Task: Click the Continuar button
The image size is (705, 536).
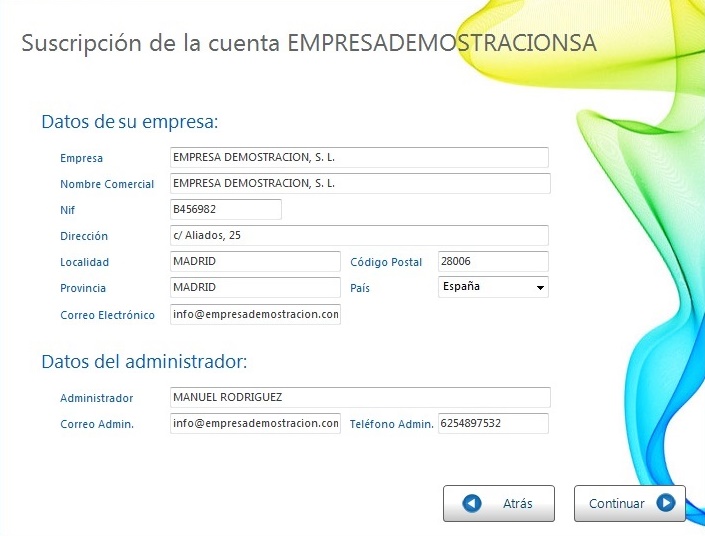Action: click(629, 503)
